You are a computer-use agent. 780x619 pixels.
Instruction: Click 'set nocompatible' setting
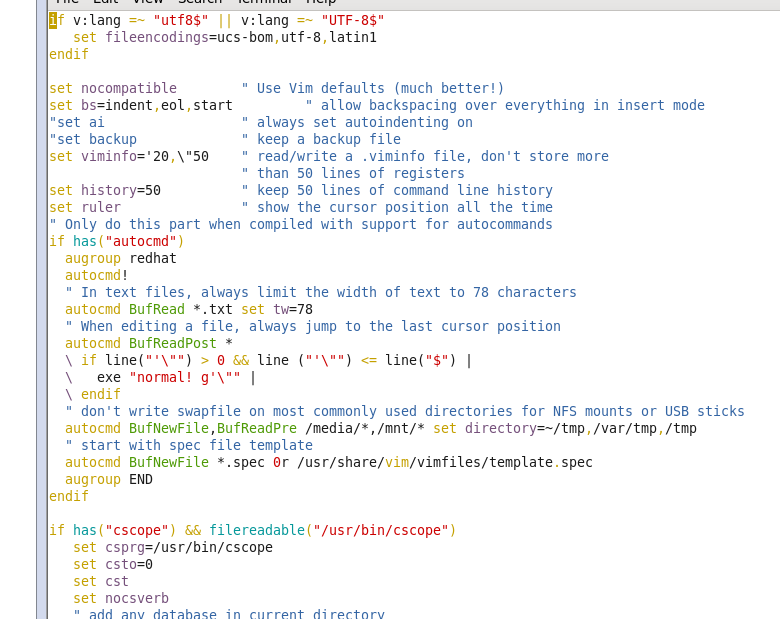(x=112, y=89)
